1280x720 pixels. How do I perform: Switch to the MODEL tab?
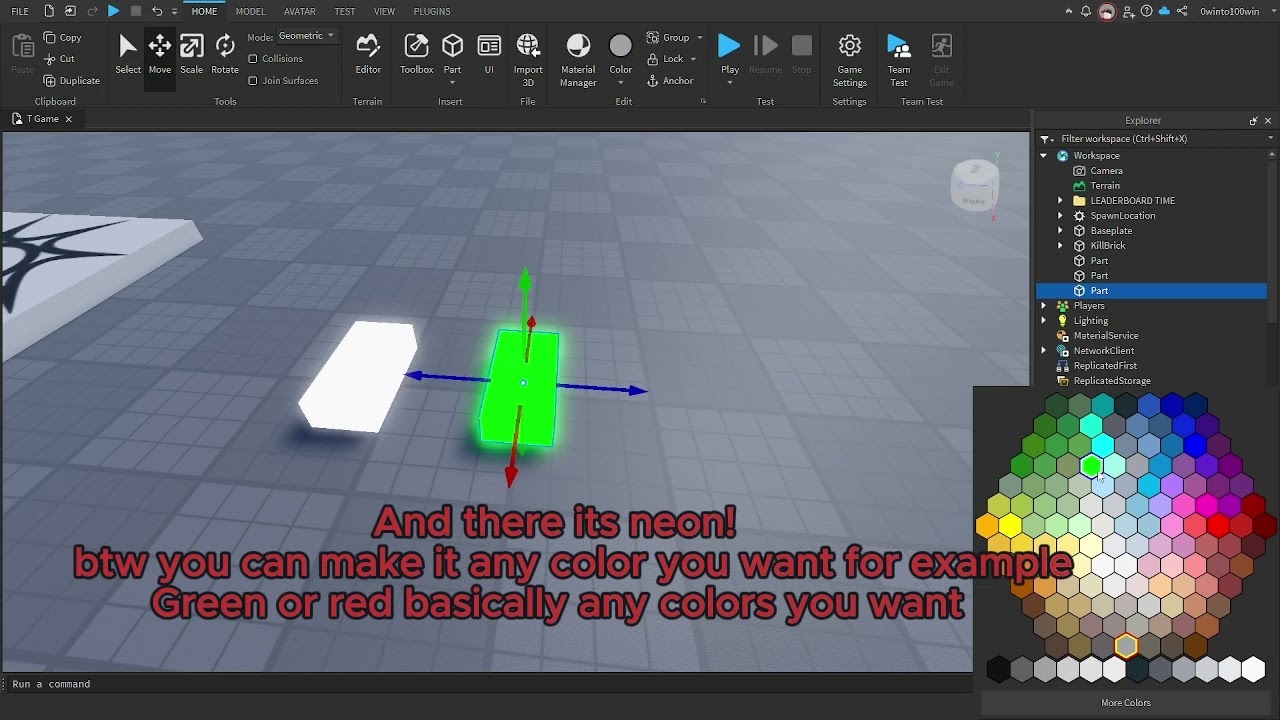(x=250, y=11)
